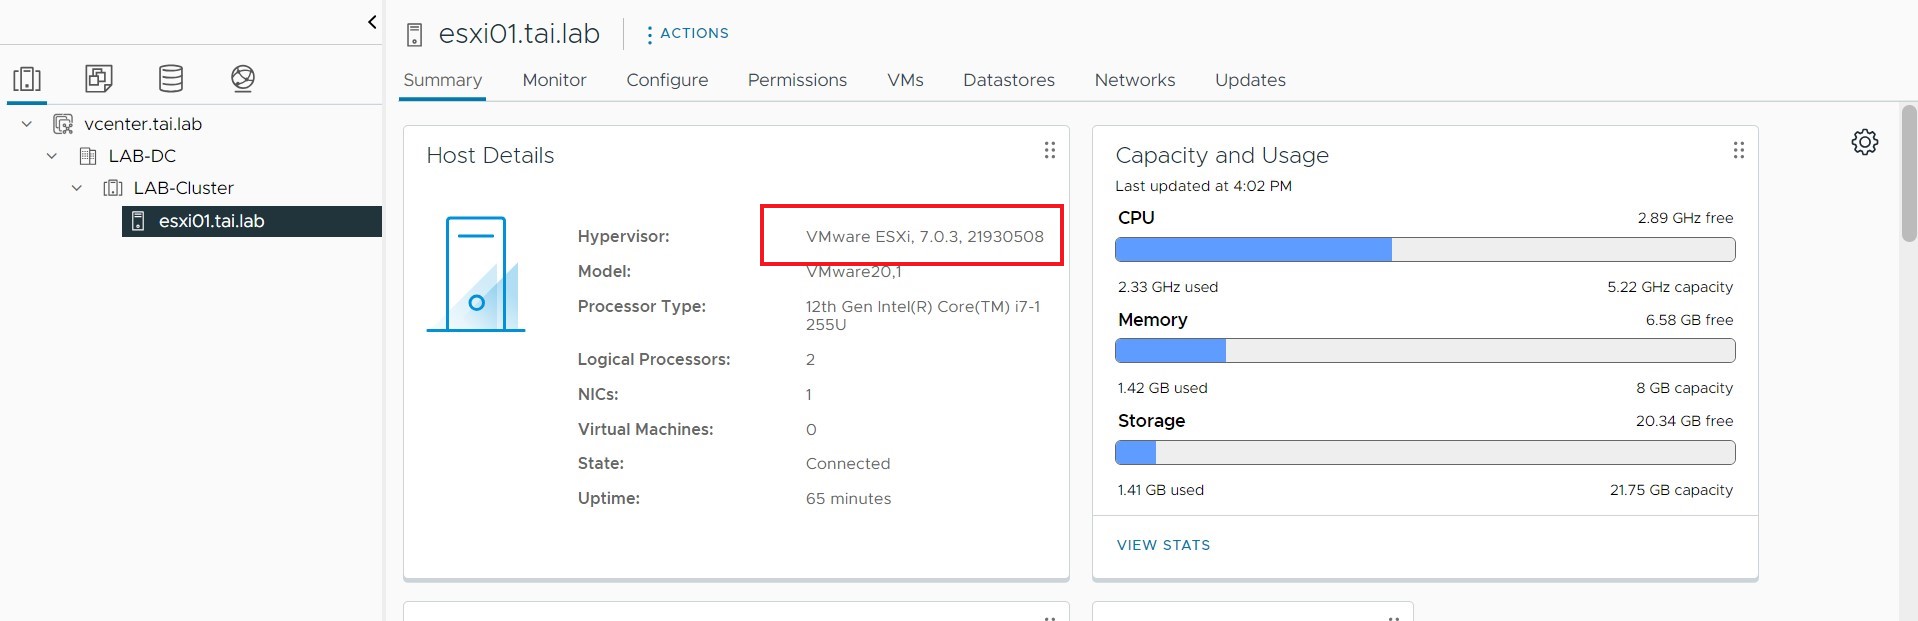Click the Storage usage bar
This screenshot has height=621, width=1918.
pos(1425,453)
